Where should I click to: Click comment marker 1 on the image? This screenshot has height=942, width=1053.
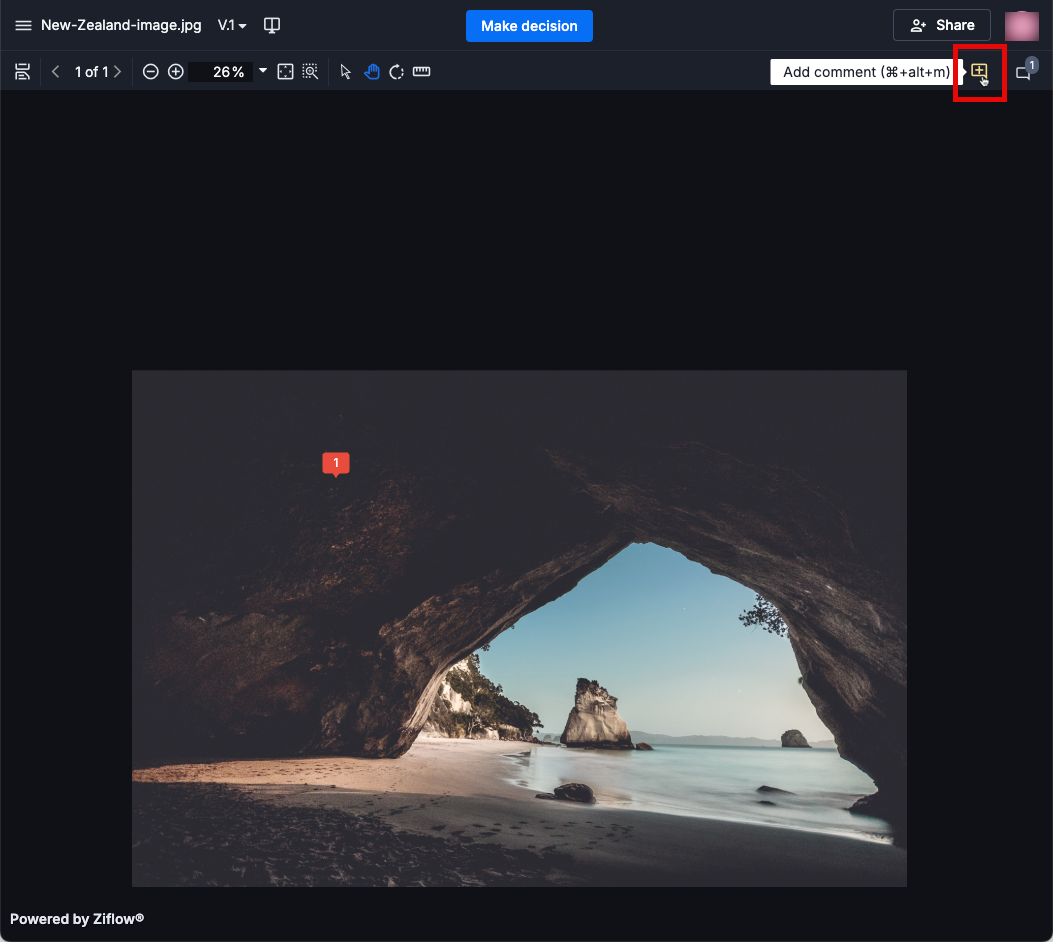pos(336,463)
